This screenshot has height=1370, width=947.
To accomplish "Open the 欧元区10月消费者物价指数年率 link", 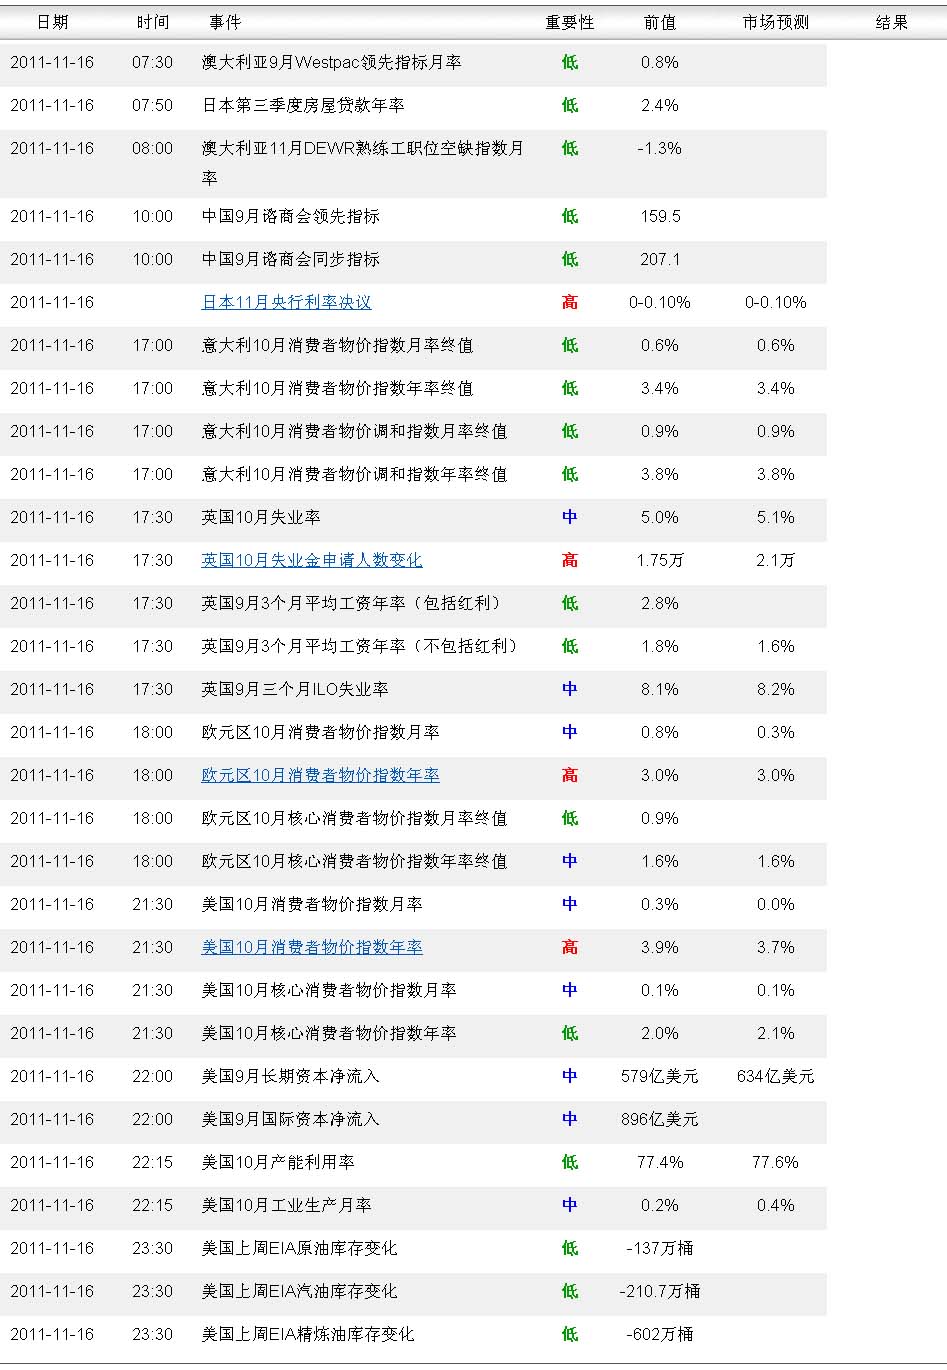I will (x=320, y=775).
